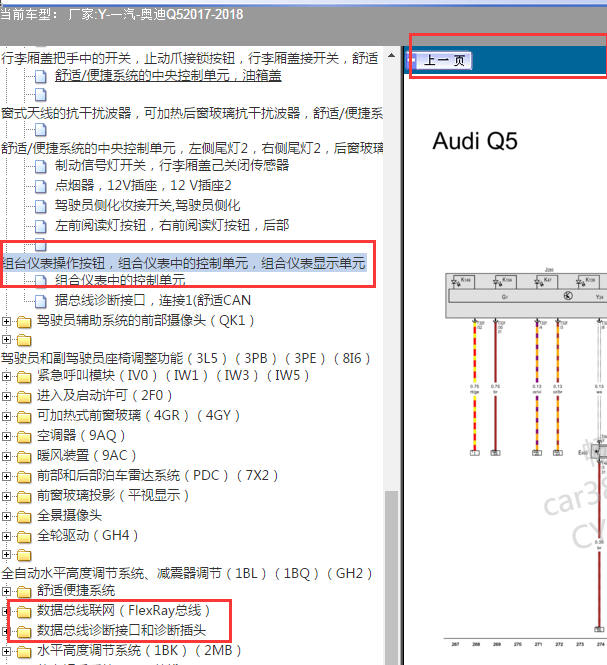Click document icon beside 点烟器 row
This screenshot has width=607, height=665.
[x=41, y=186]
